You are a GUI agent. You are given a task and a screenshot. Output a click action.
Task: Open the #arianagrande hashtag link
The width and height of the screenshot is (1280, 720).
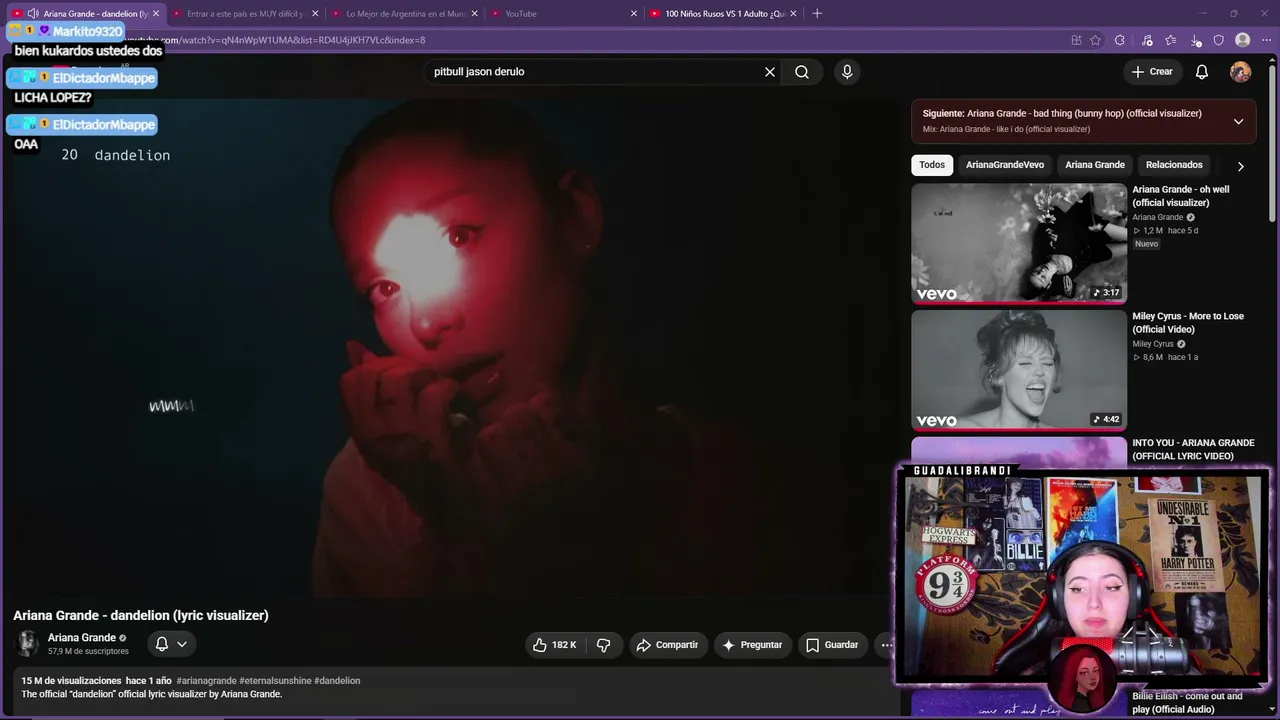[x=206, y=681]
